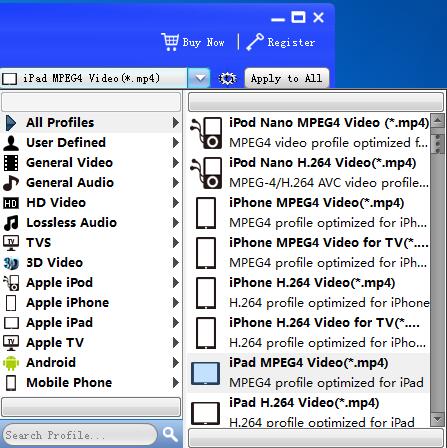Select the General Audio category

pos(91,183)
